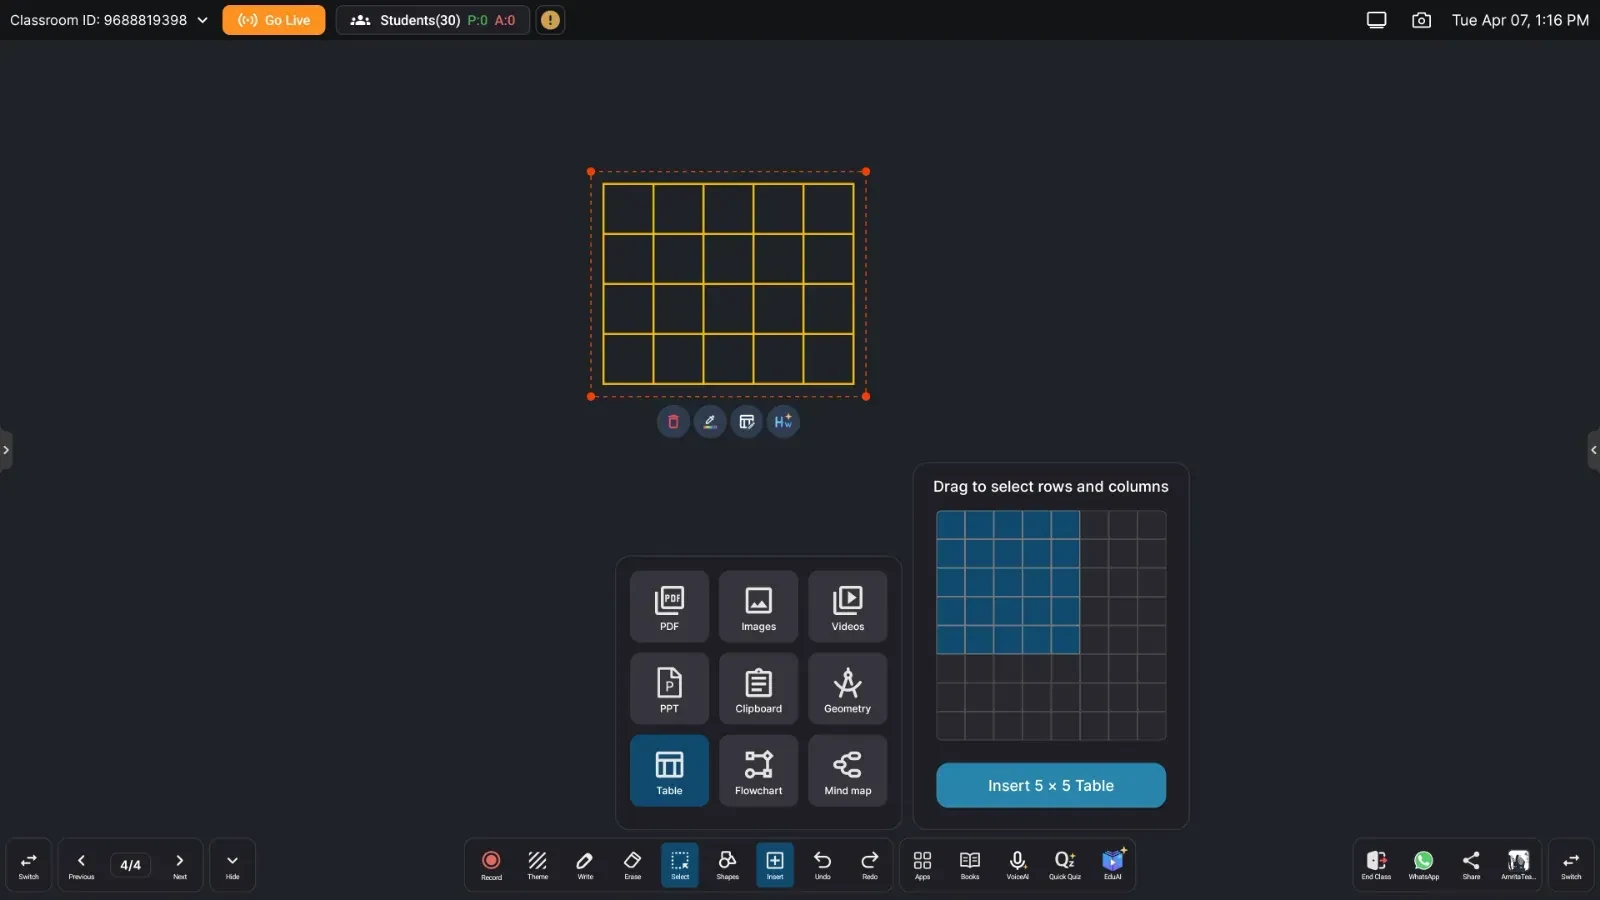Expand the left side panel arrow
1600x900 pixels.
[x=6, y=450]
